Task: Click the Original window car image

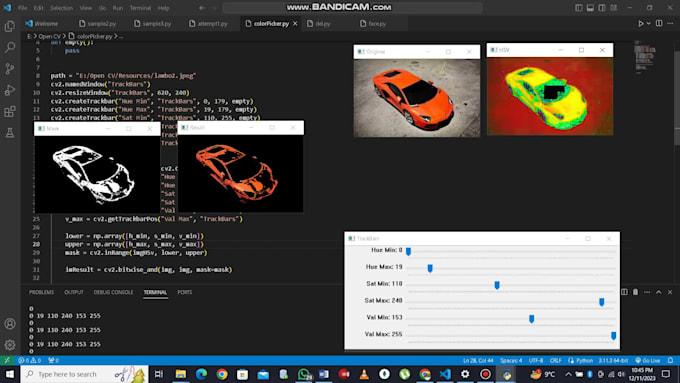Action: 417,98
